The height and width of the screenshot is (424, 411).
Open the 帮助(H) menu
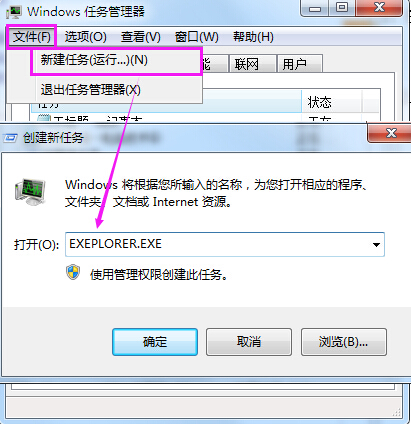coord(253,37)
